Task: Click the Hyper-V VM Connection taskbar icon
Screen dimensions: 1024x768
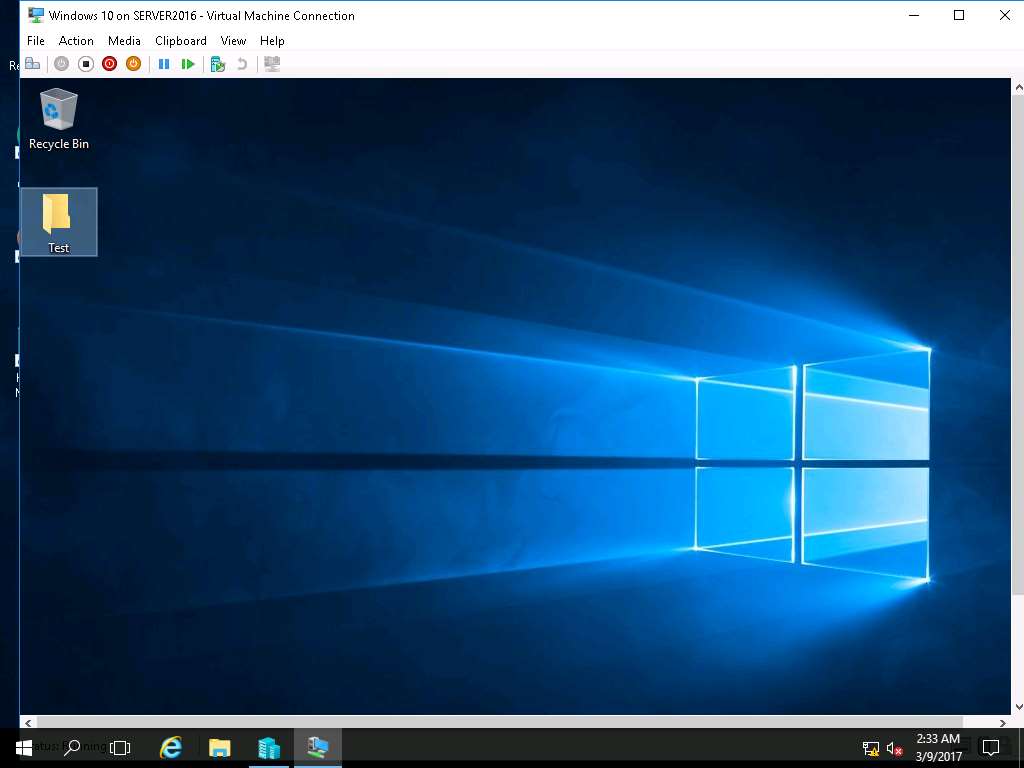Action: [x=318, y=748]
